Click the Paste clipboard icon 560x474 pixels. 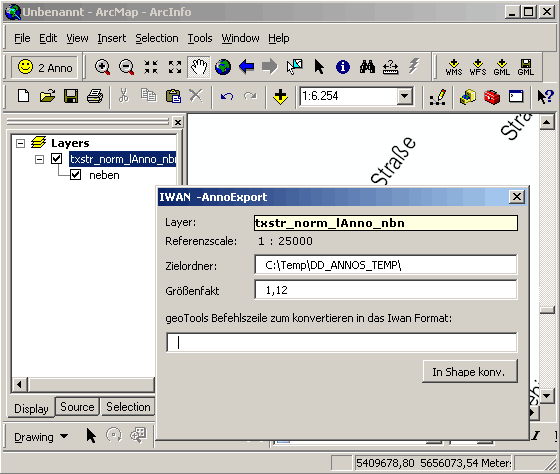[x=173, y=96]
